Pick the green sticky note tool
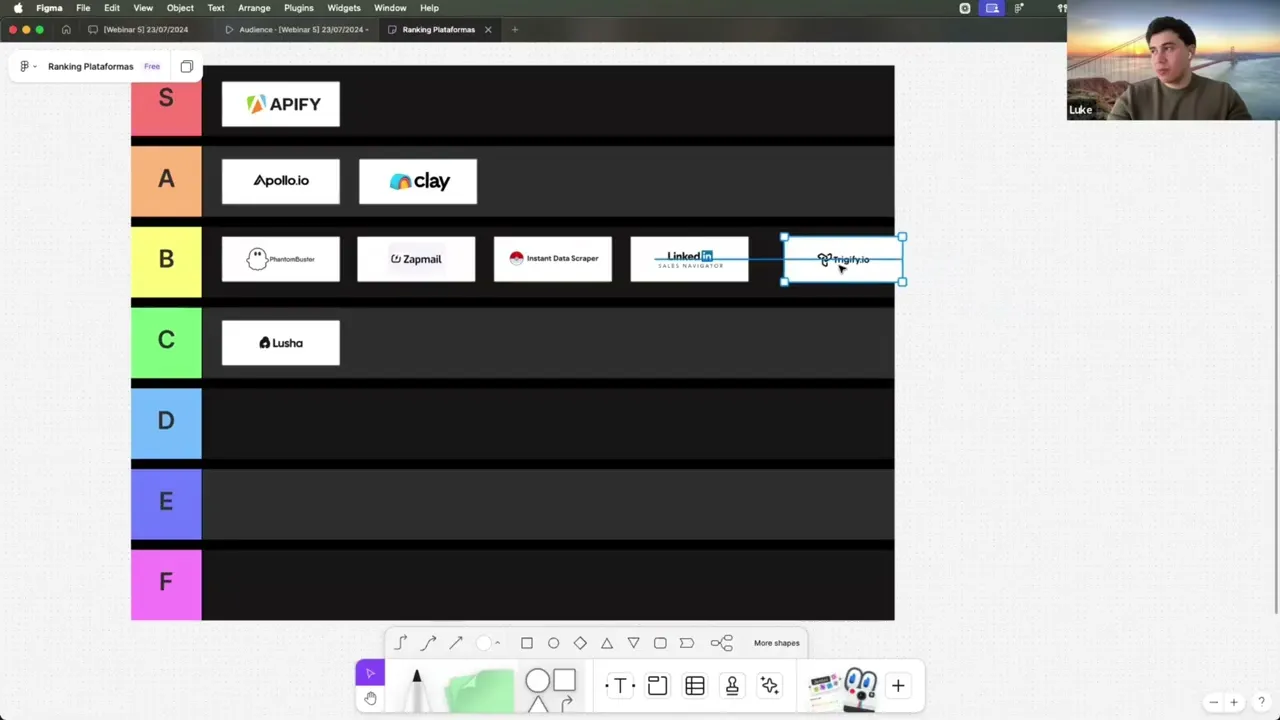This screenshot has width=1280, height=720. point(481,692)
